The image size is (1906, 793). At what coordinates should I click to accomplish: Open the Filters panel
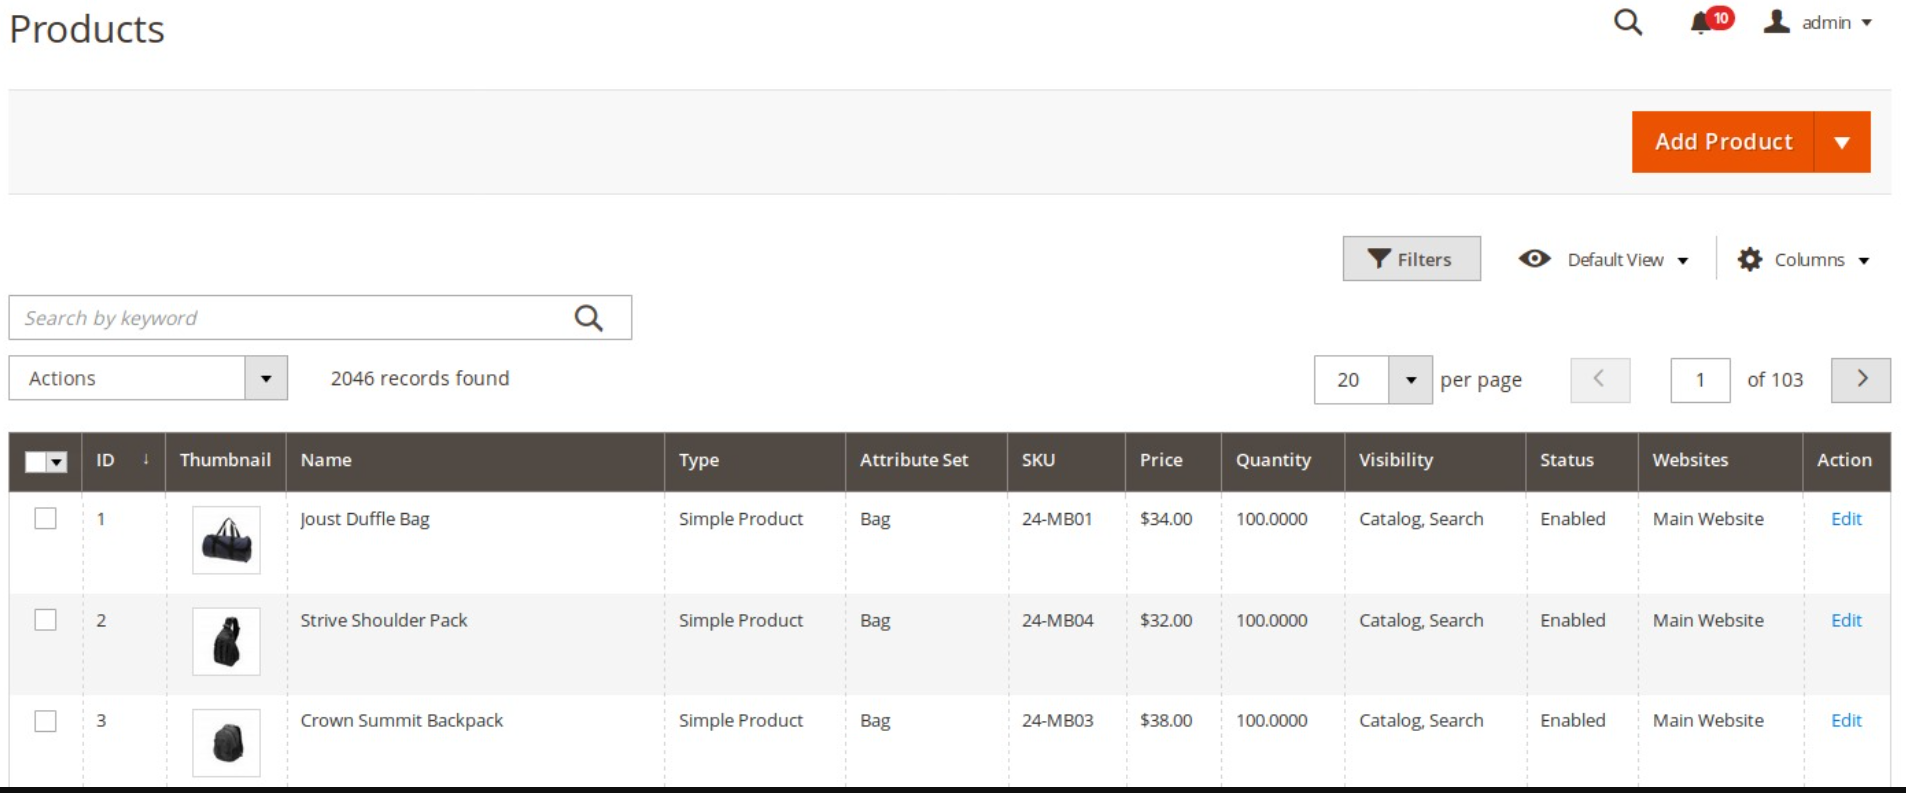point(1411,259)
